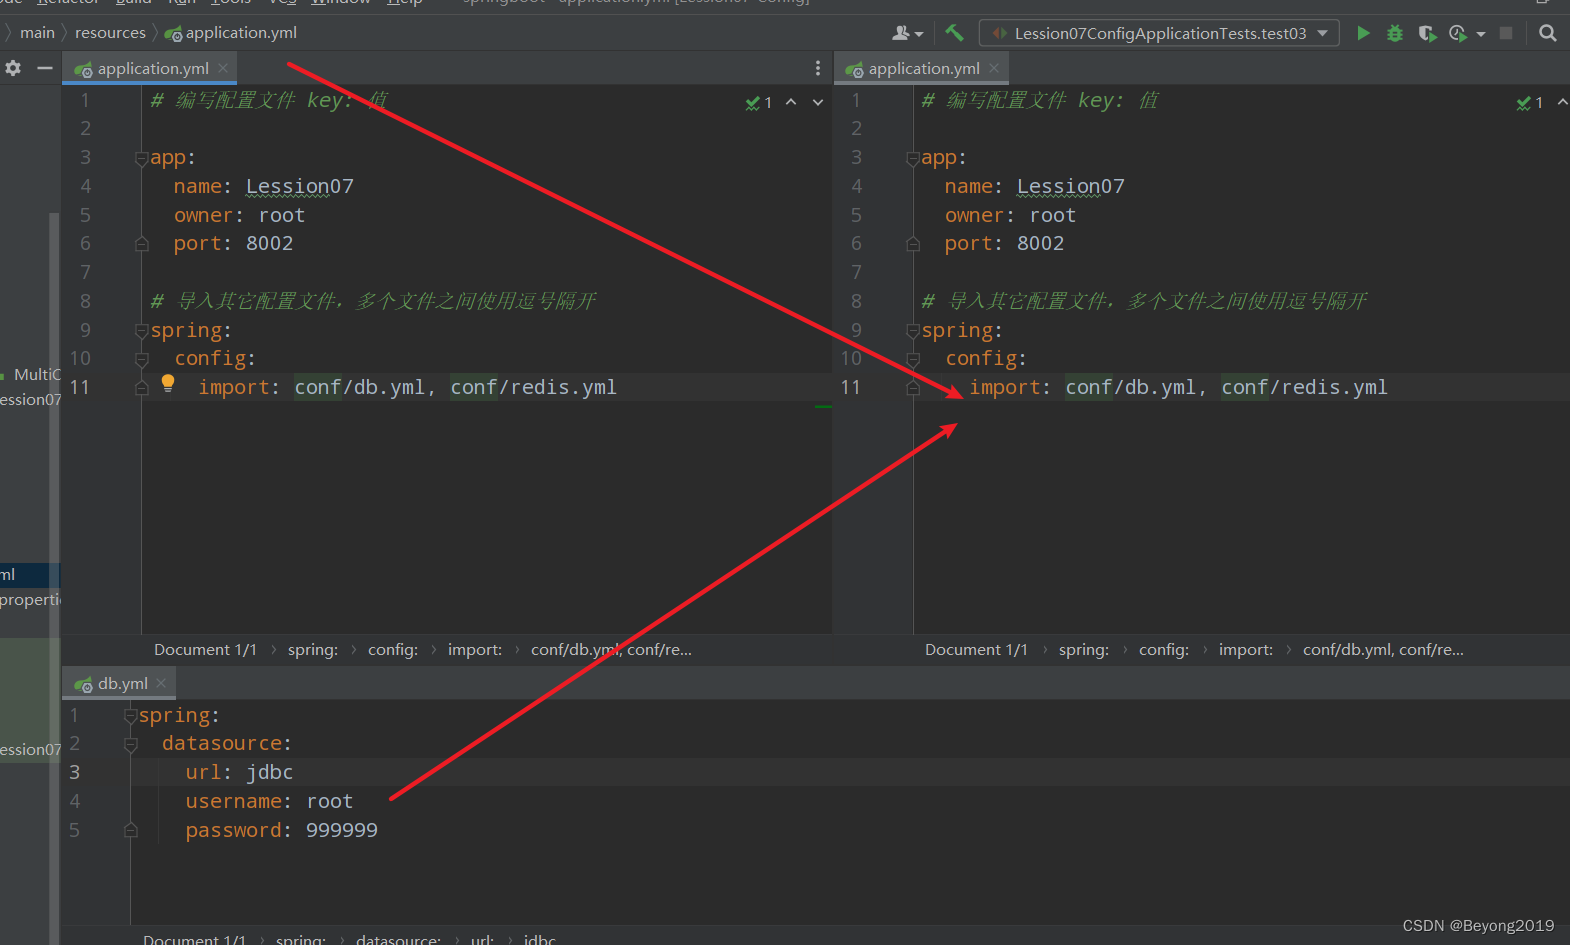This screenshot has height=945, width=1570.
Task: Click import: breadcrumb under left editor
Action: [x=475, y=650]
